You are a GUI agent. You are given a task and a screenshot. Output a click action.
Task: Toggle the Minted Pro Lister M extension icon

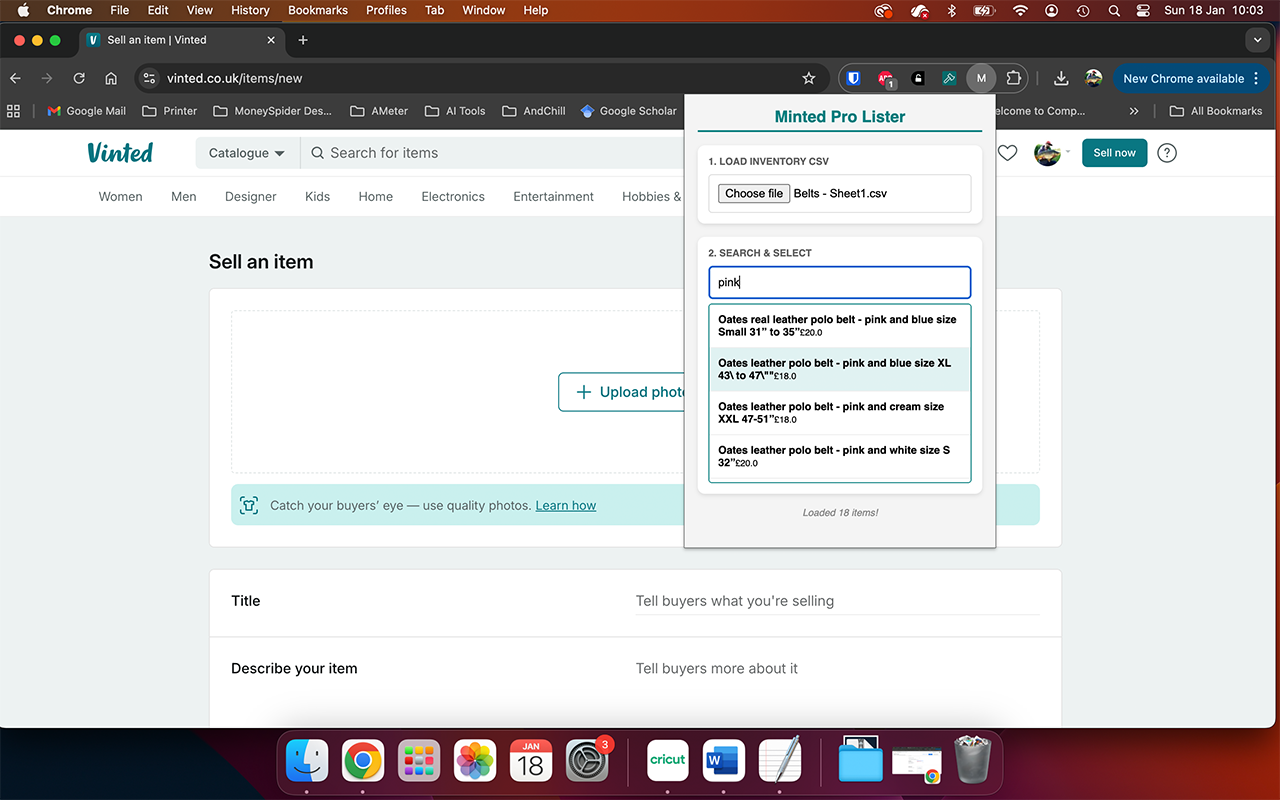pyautogui.click(x=982, y=78)
